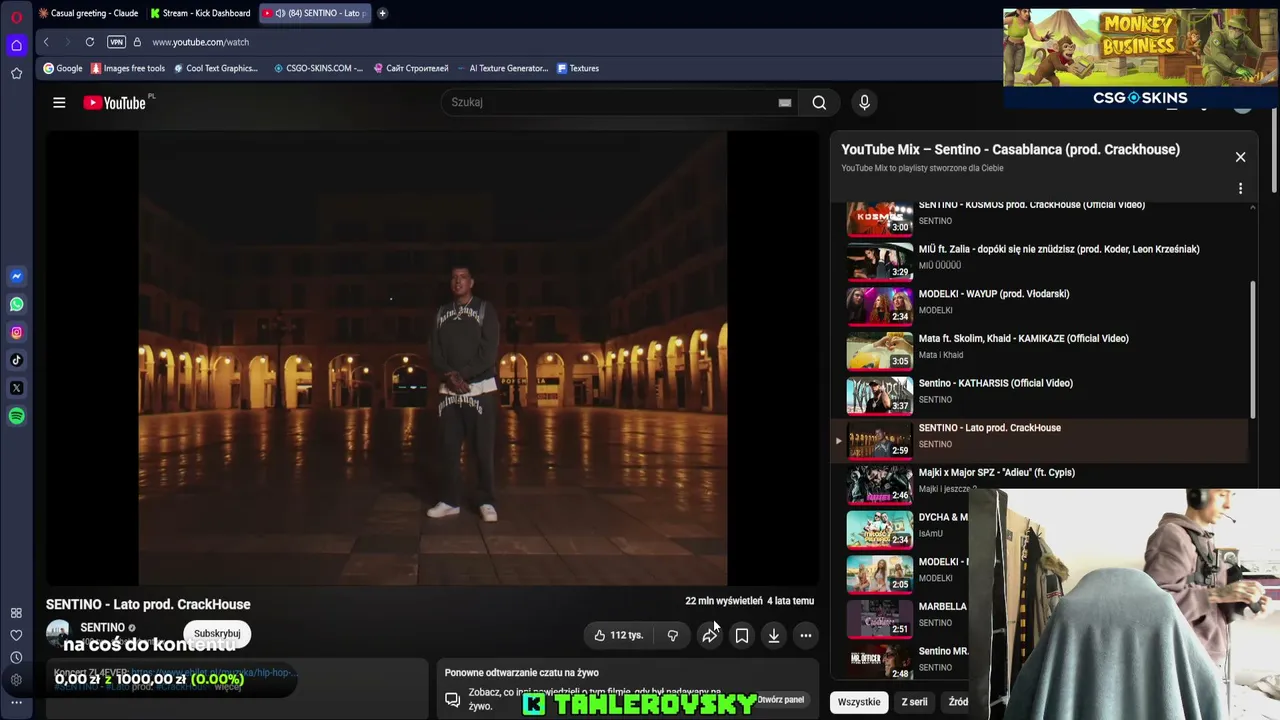The height and width of the screenshot is (720, 1280).
Task: Click the address bar URL
Action: pos(200,42)
